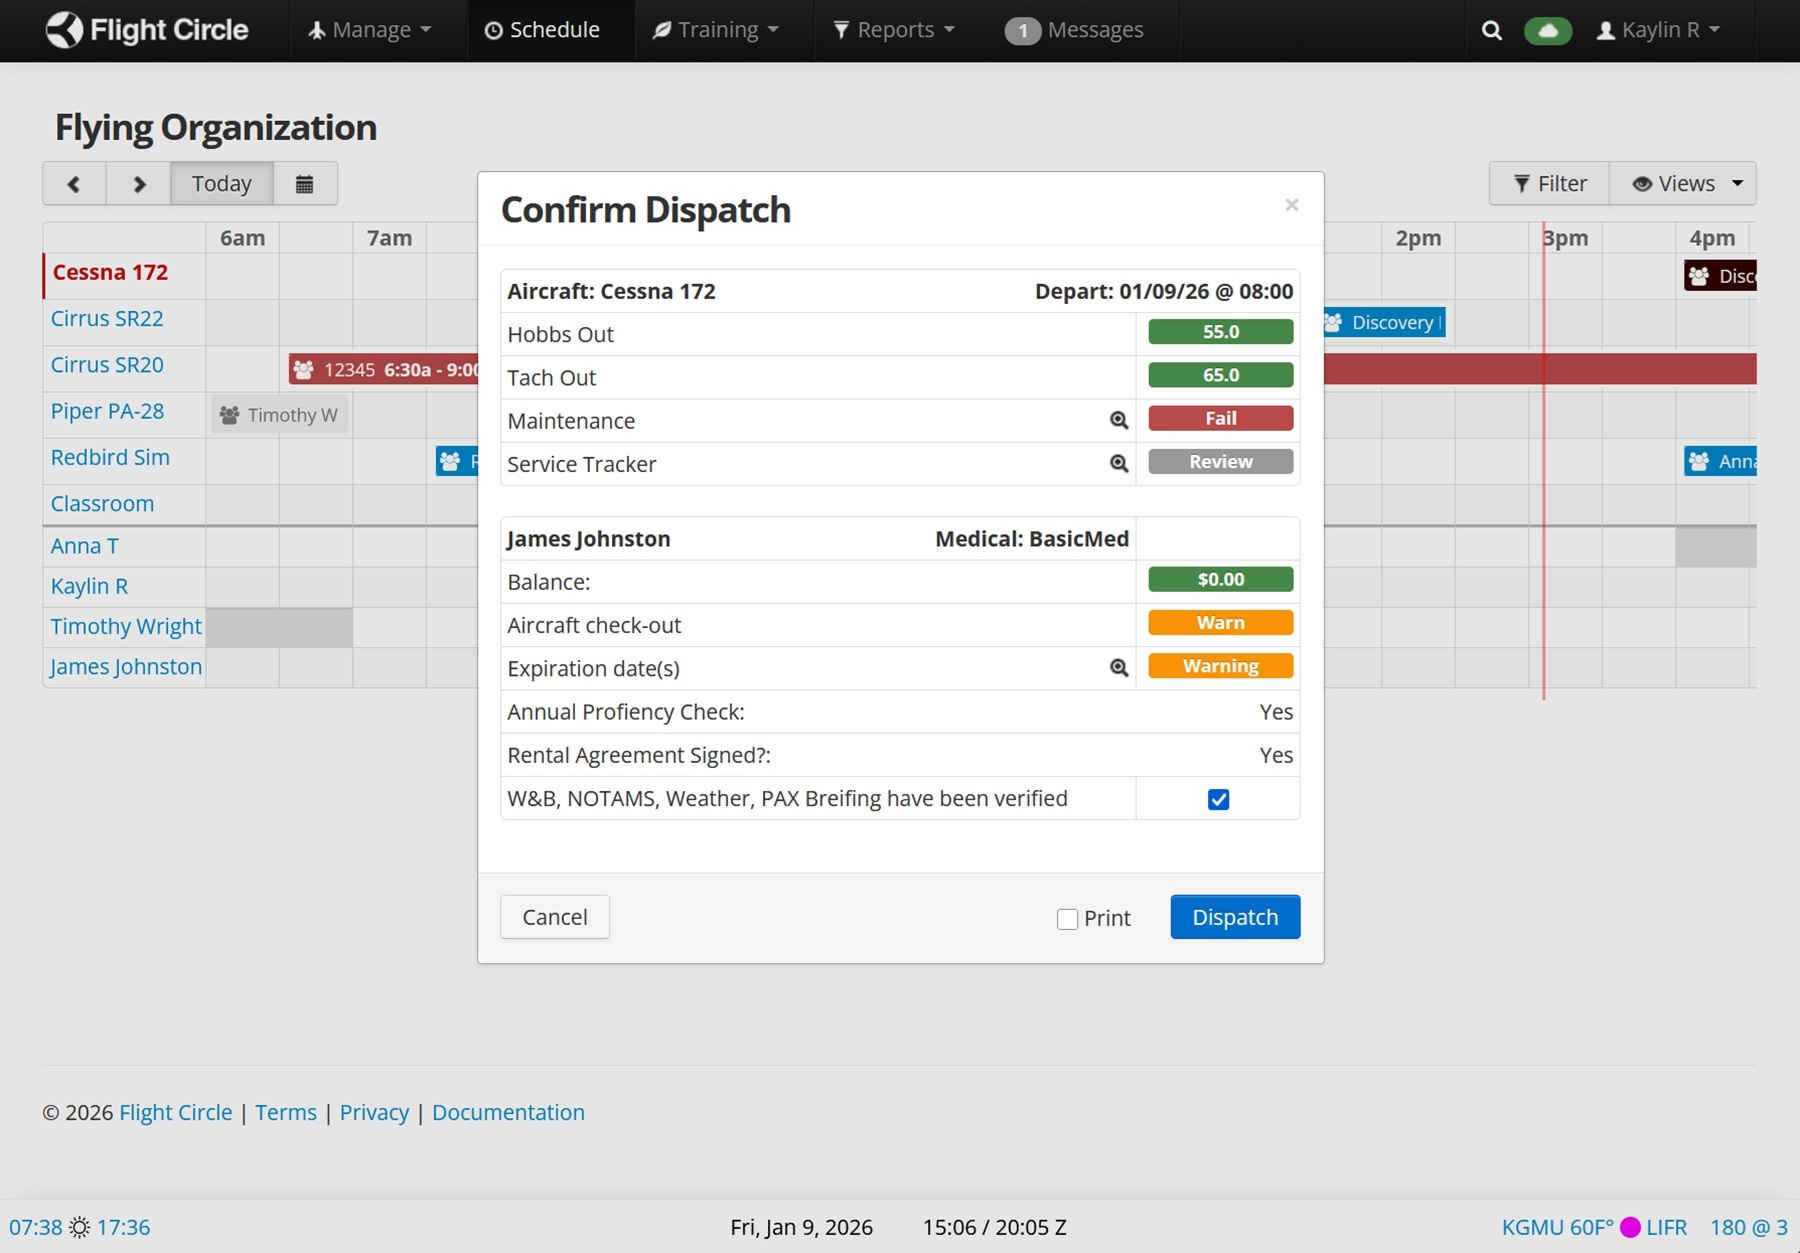
Task: Cancel the dispatch confirmation
Action: pyautogui.click(x=554, y=917)
